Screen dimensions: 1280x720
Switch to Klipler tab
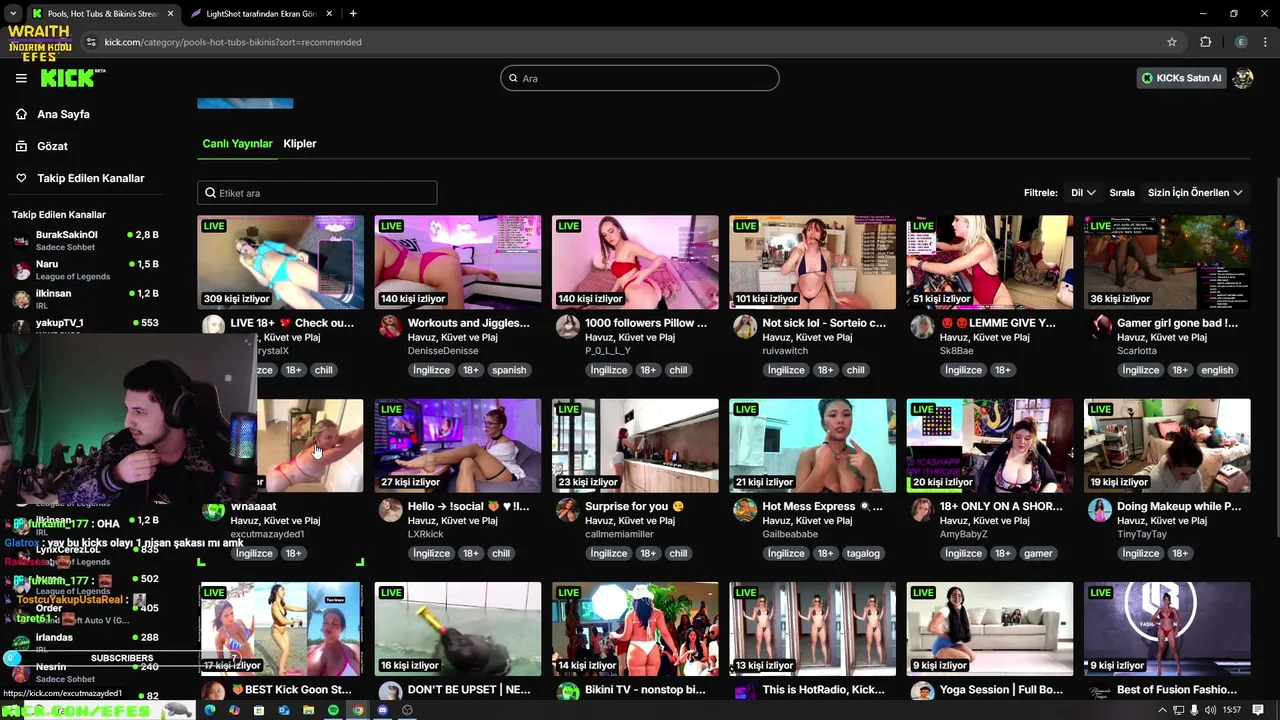(x=300, y=143)
